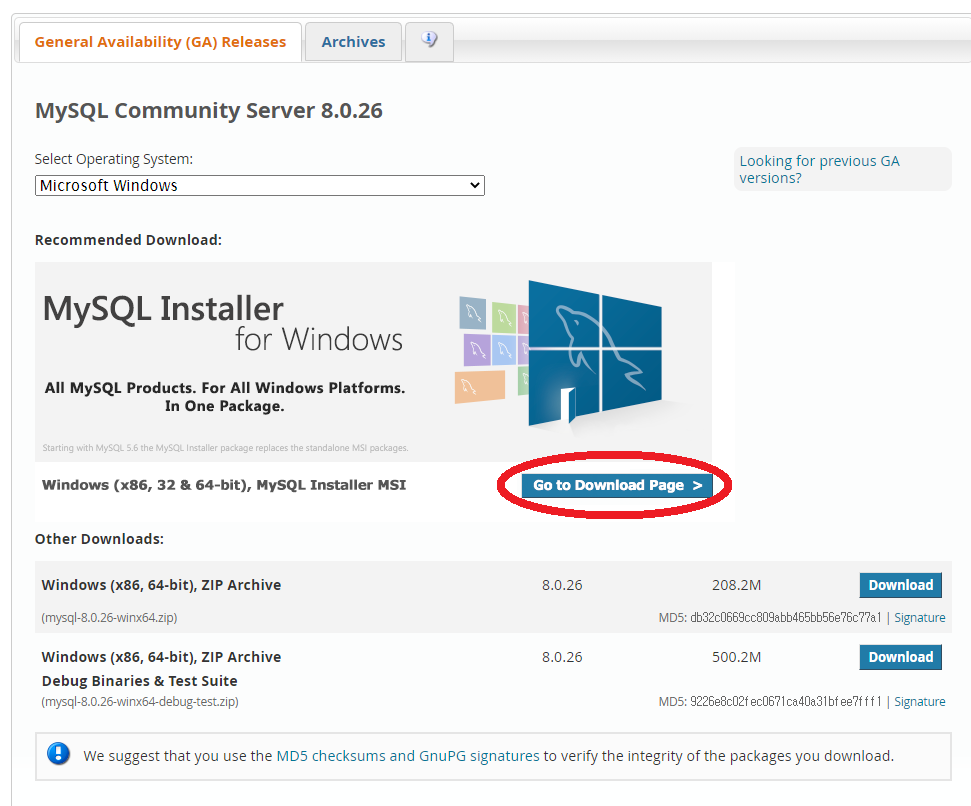971x806 pixels.
Task: Click the MySQL Installer for Windows banner
Action: [x=373, y=362]
